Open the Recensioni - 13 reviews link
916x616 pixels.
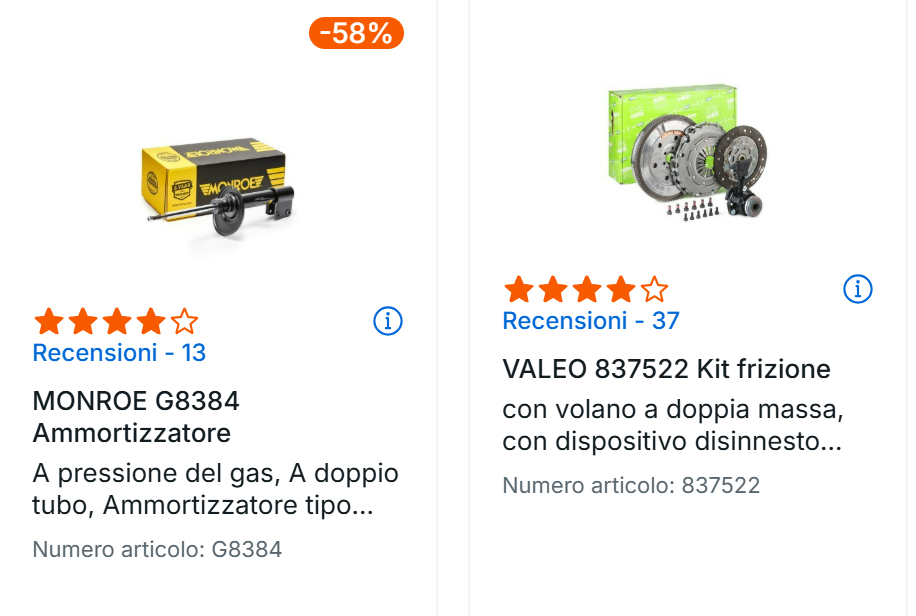click(x=119, y=353)
